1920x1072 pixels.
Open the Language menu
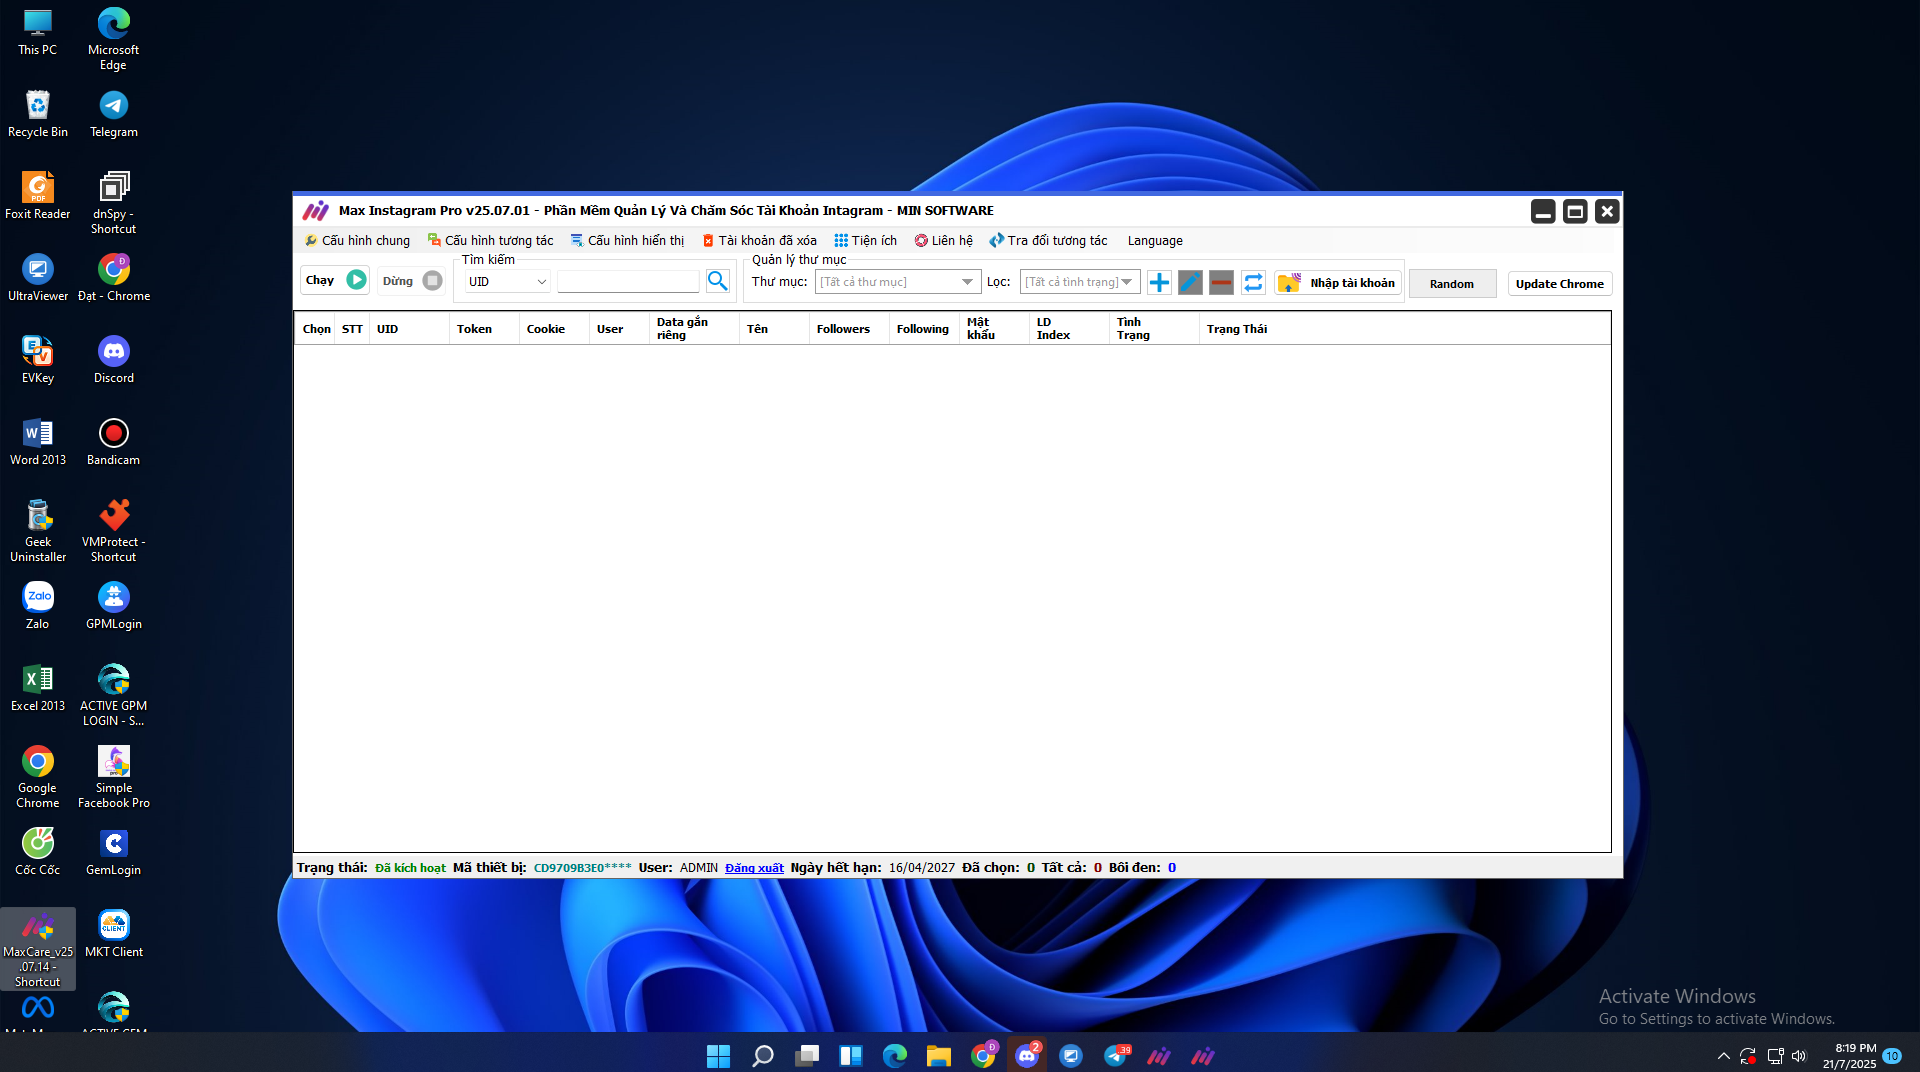tap(1155, 241)
